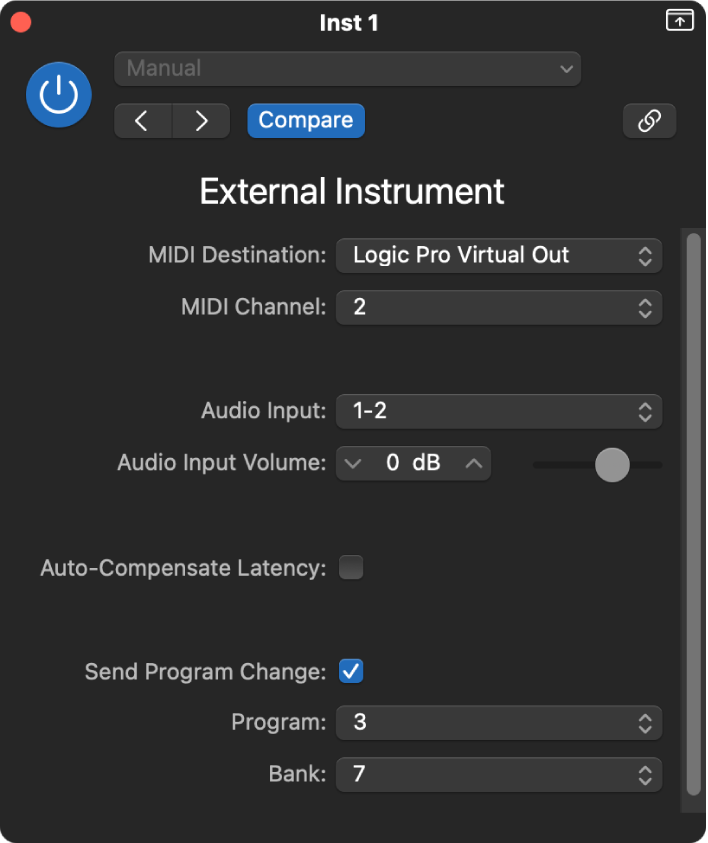Click the Audio Input Volume value field
This screenshot has height=843, width=708.
pos(413,464)
